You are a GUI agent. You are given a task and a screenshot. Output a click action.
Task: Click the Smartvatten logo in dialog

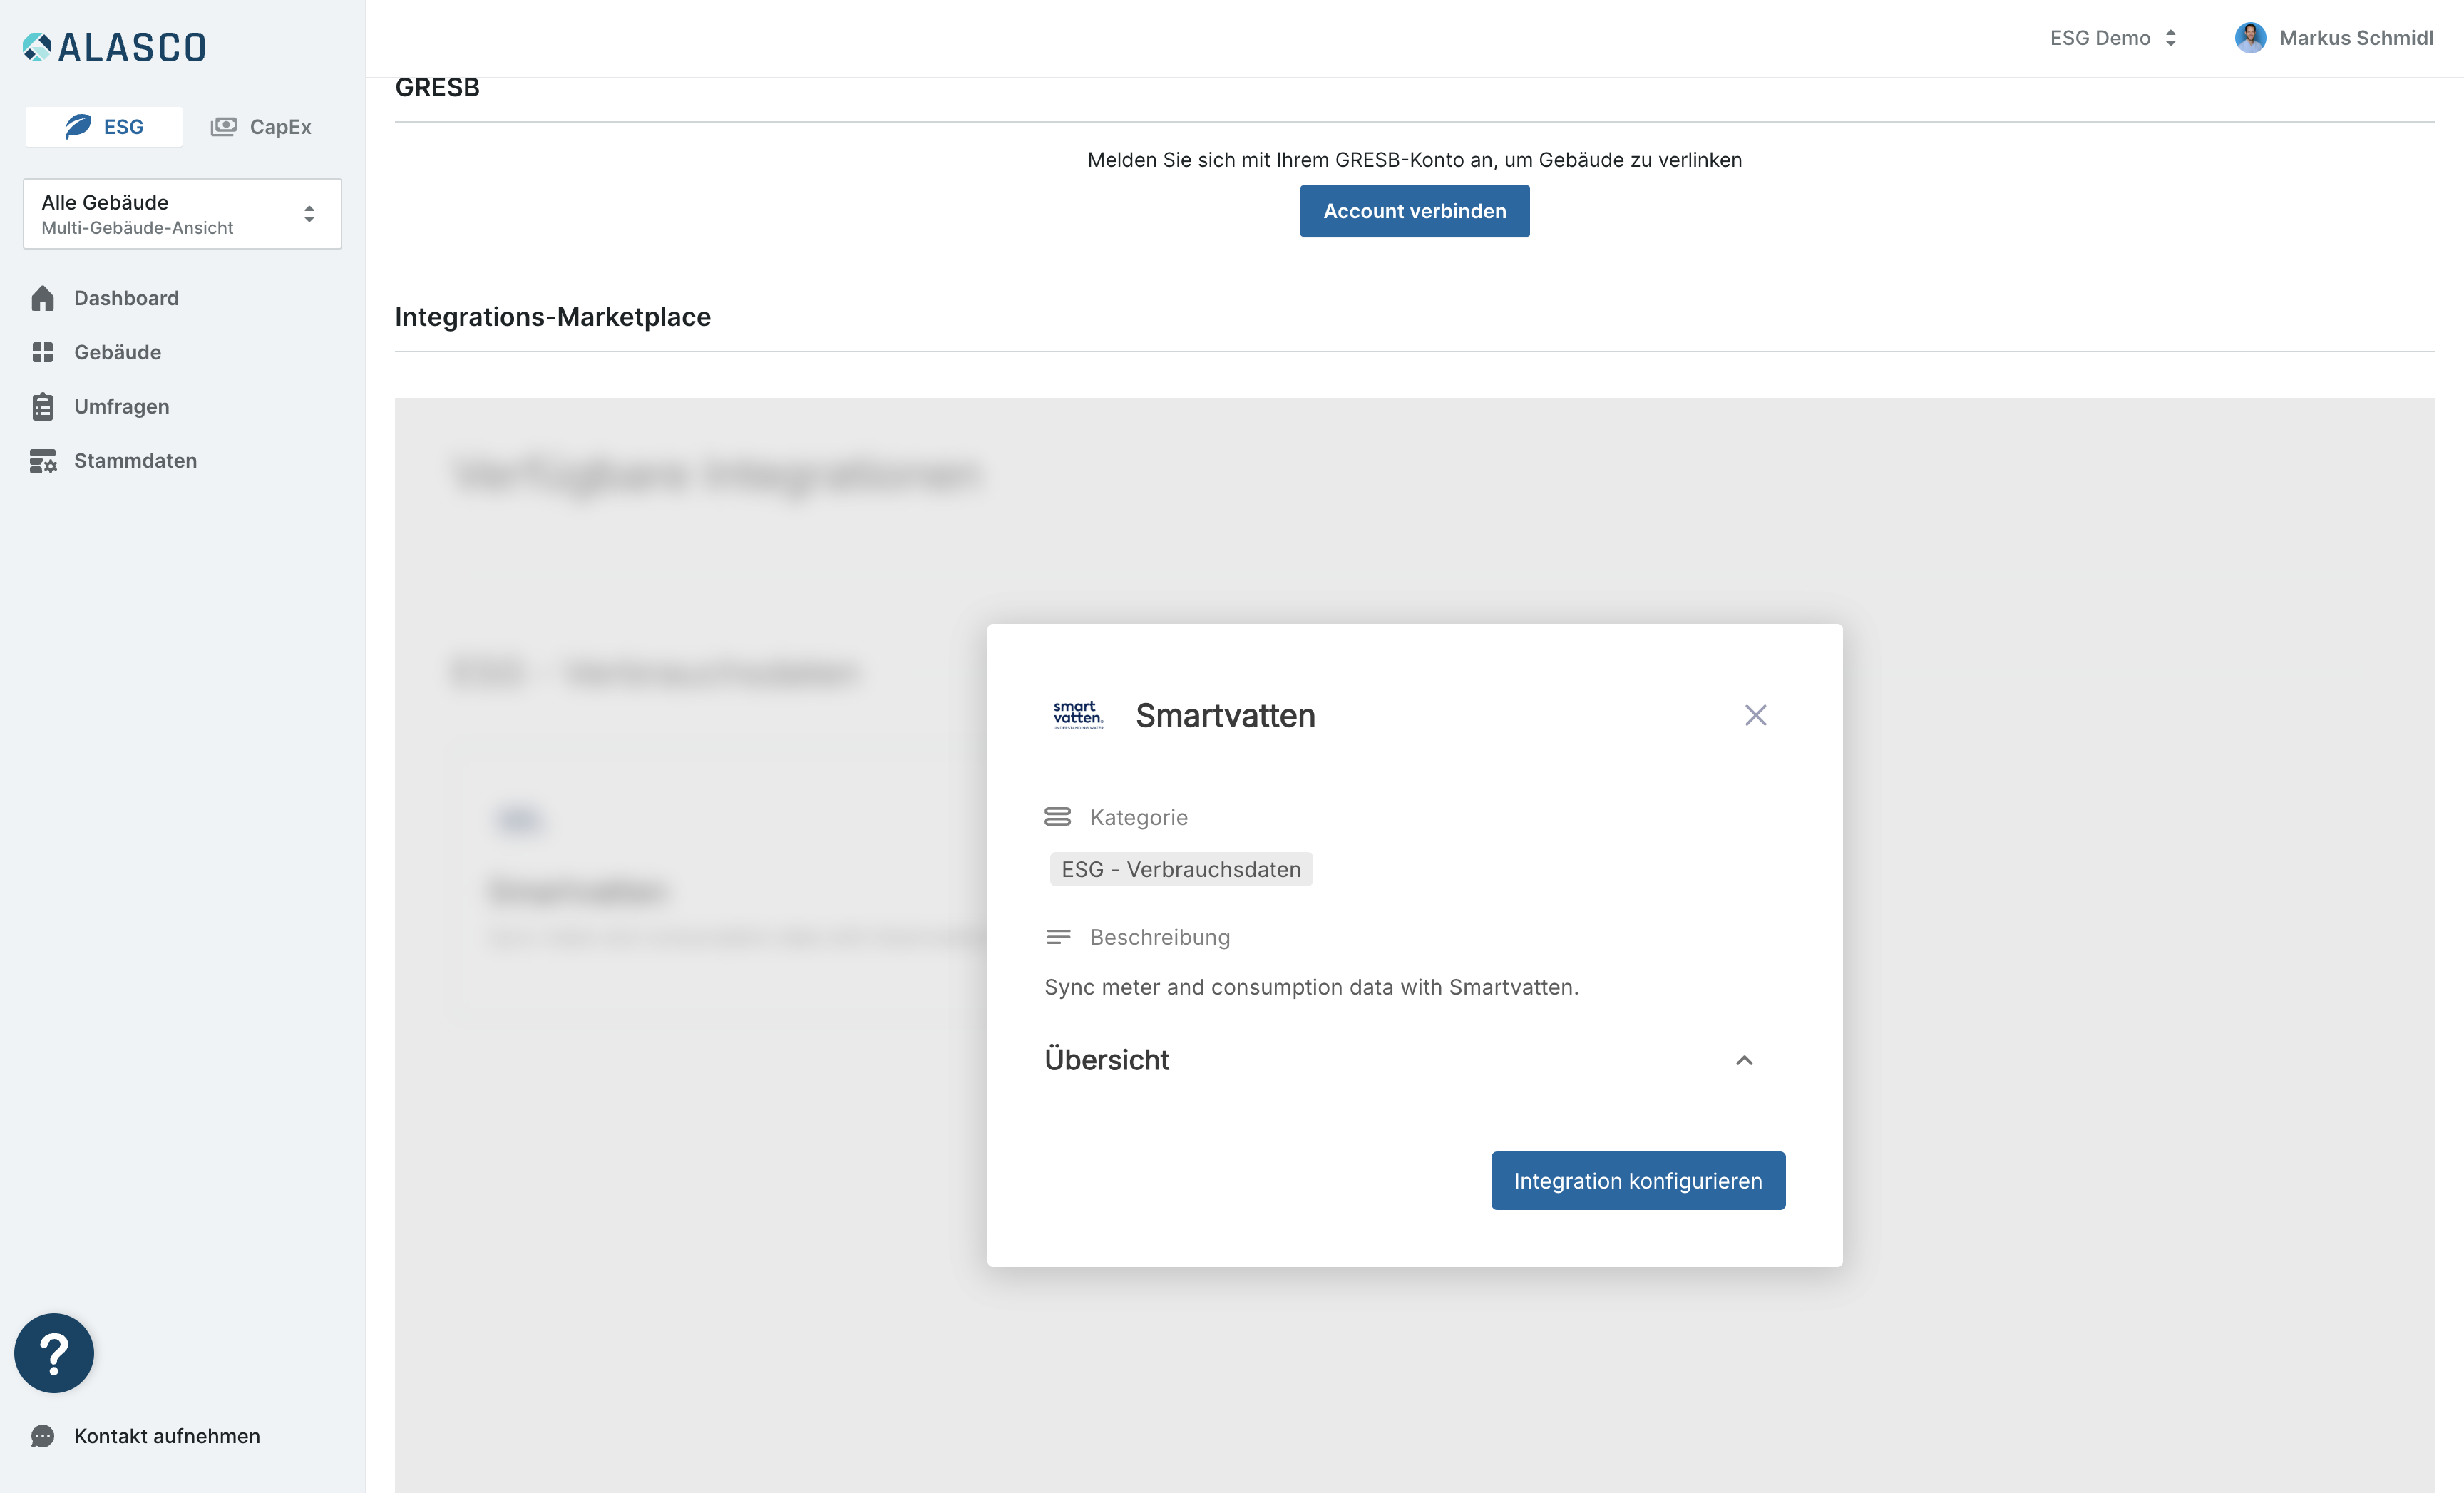pos(1078,715)
